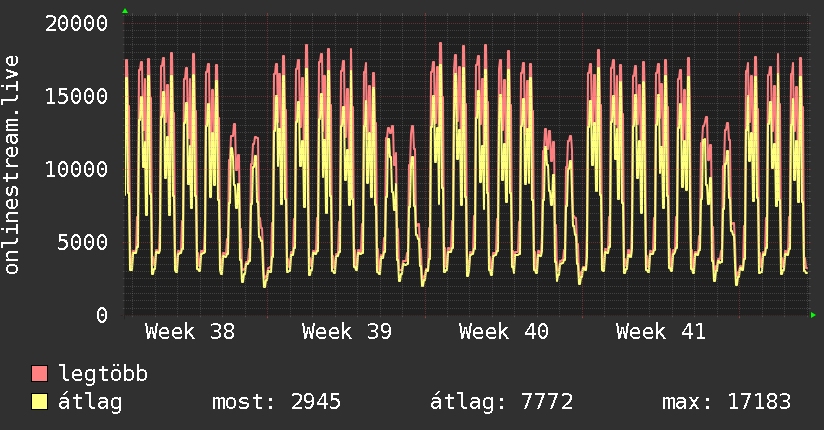Click the green arrow atop the y-axis
Viewport: 824px width, 430px height.
click(125, 11)
